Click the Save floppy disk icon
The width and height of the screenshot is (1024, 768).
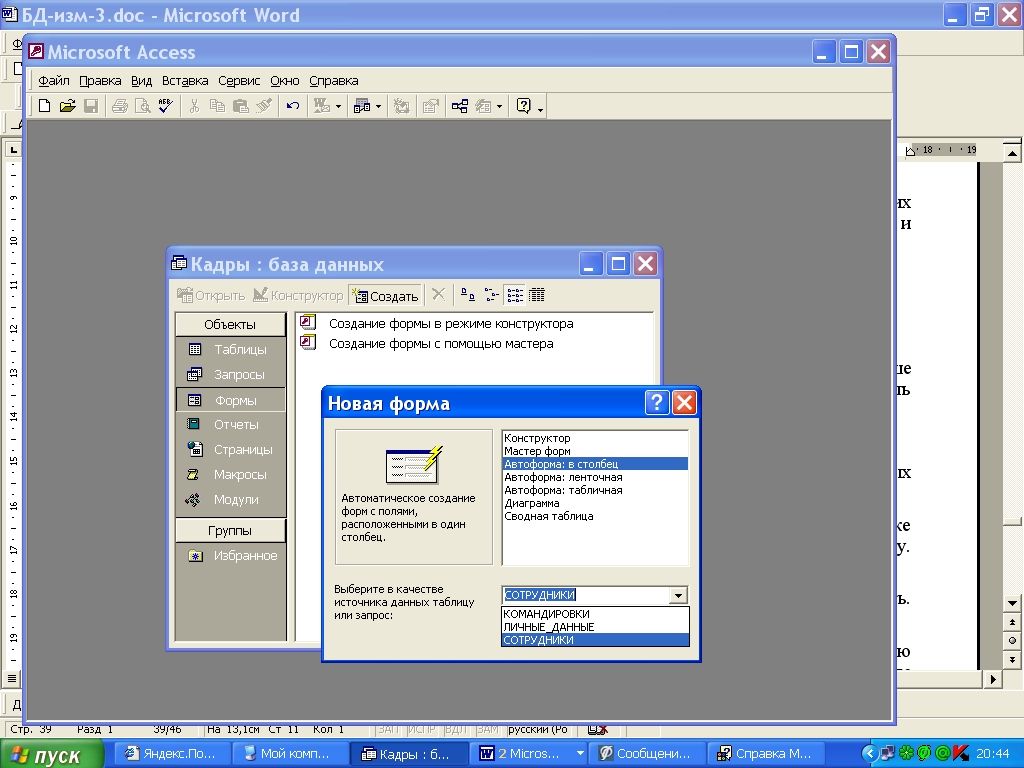pyautogui.click(x=91, y=106)
